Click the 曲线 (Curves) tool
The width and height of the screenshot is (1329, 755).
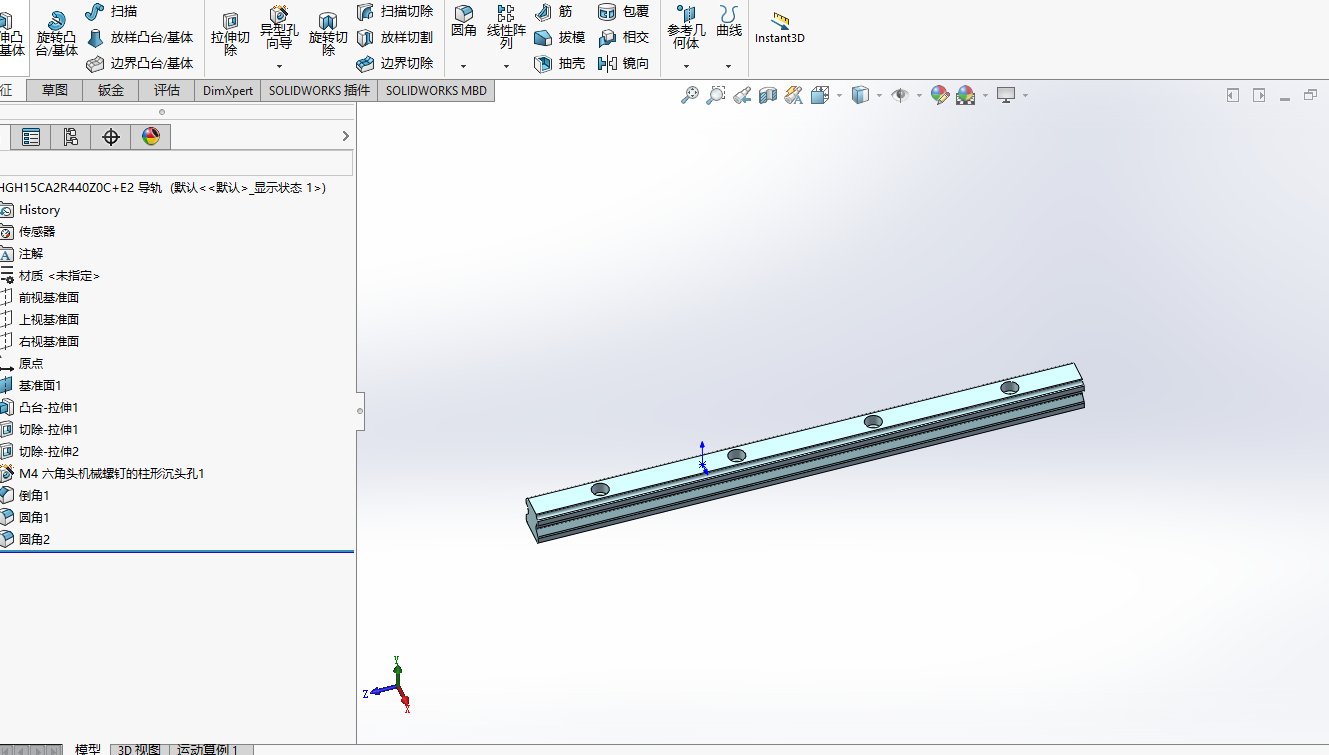[729, 22]
